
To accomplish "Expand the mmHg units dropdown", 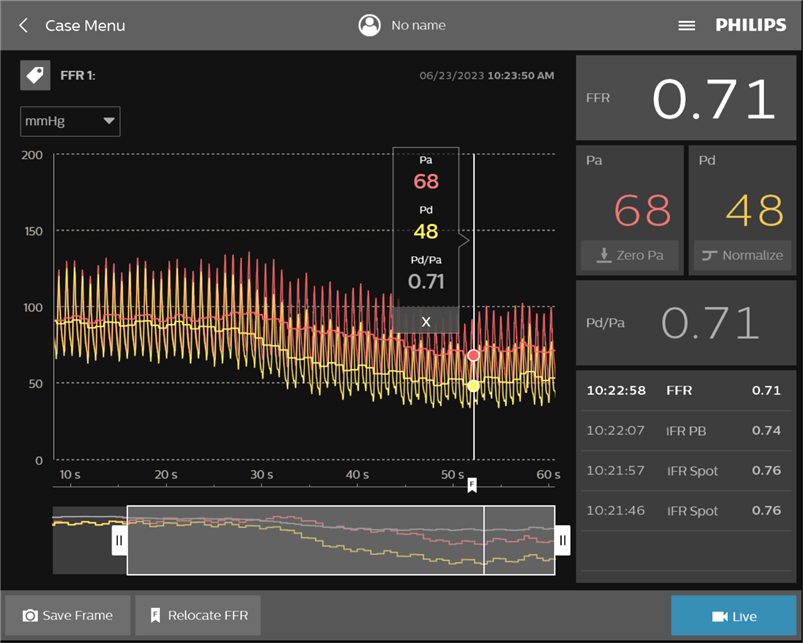I will [x=70, y=121].
